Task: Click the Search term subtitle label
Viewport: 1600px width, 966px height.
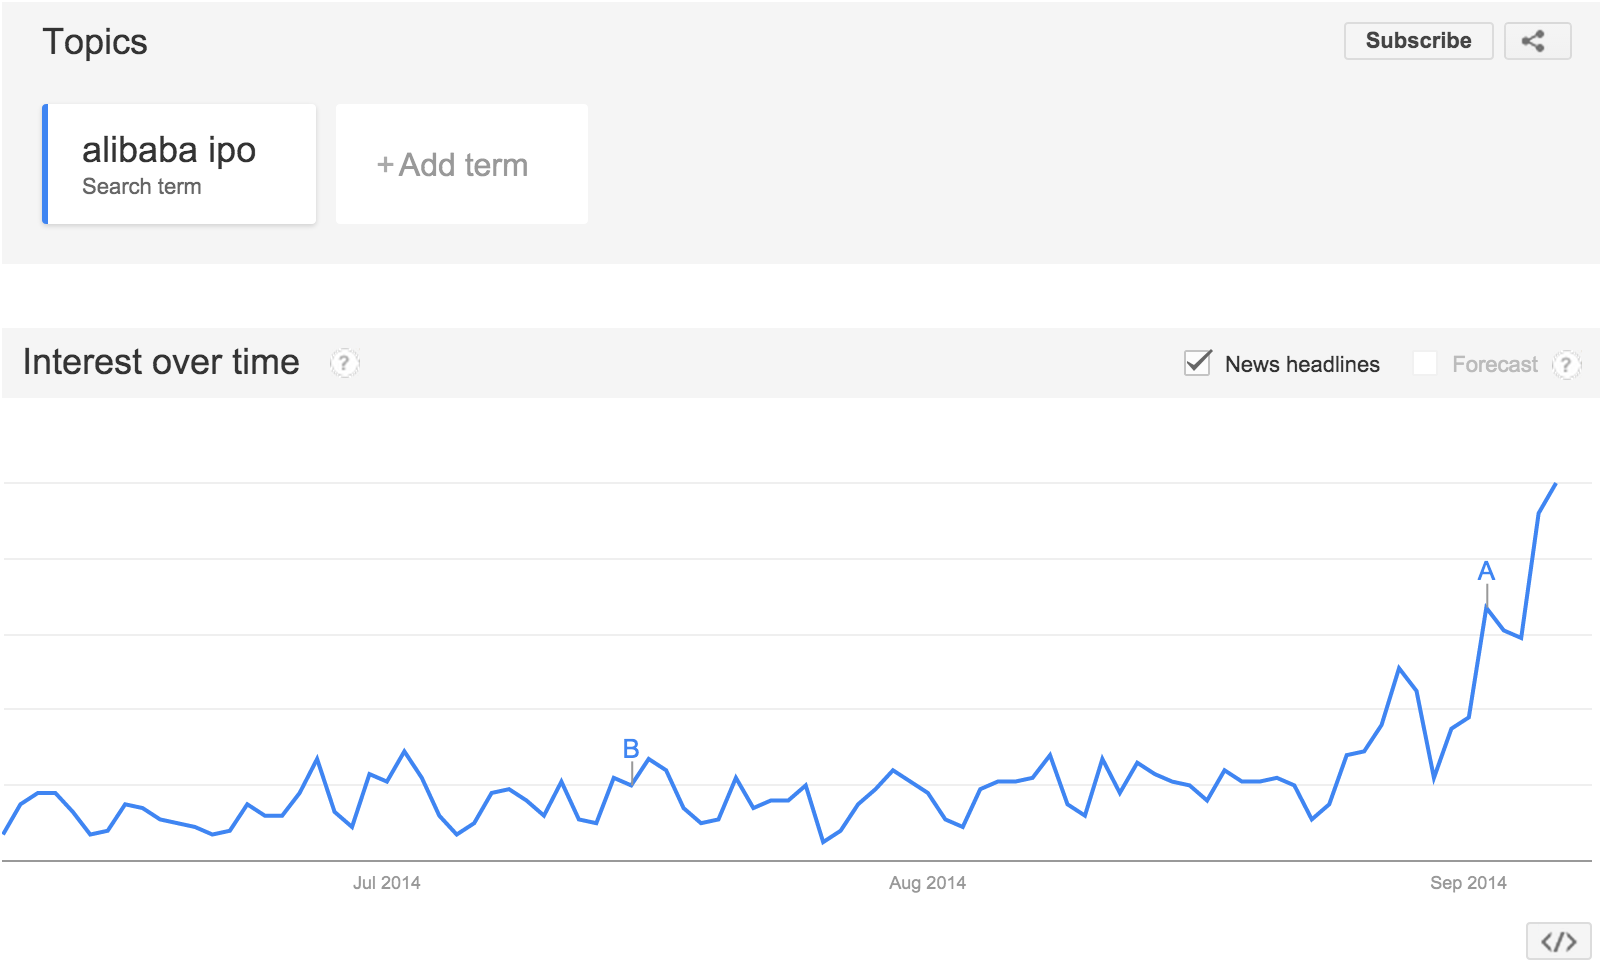Action: point(142,187)
